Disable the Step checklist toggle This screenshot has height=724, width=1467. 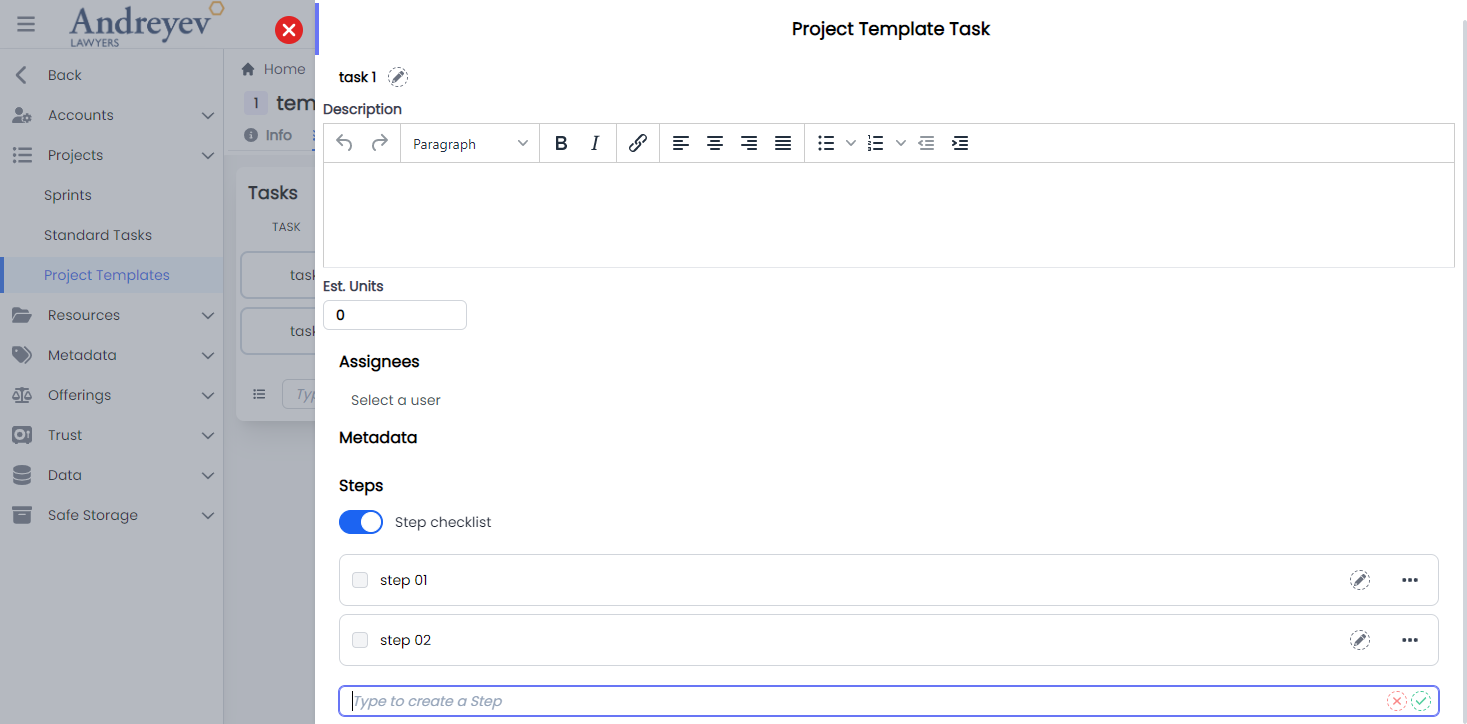pyautogui.click(x=360, y=521)
